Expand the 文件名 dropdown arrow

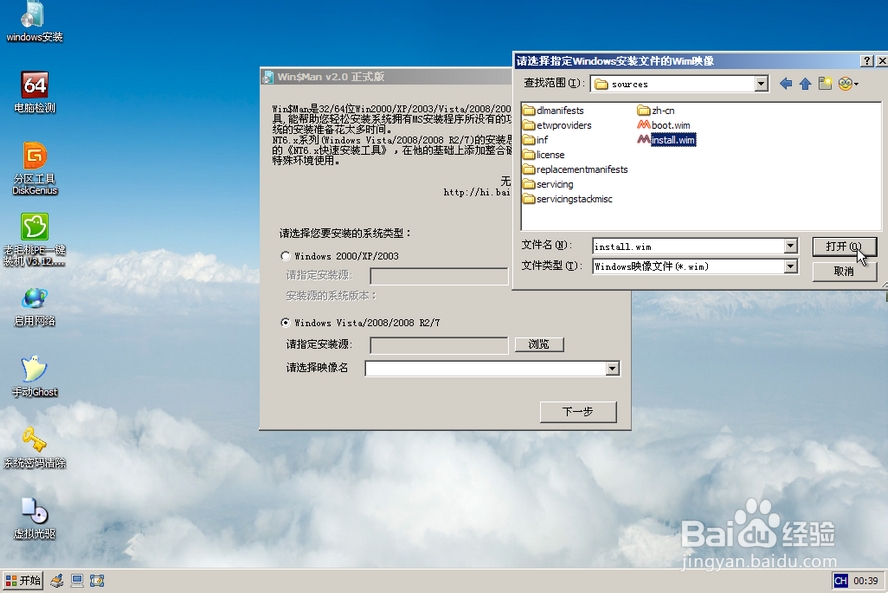click(x=791, y=246)
